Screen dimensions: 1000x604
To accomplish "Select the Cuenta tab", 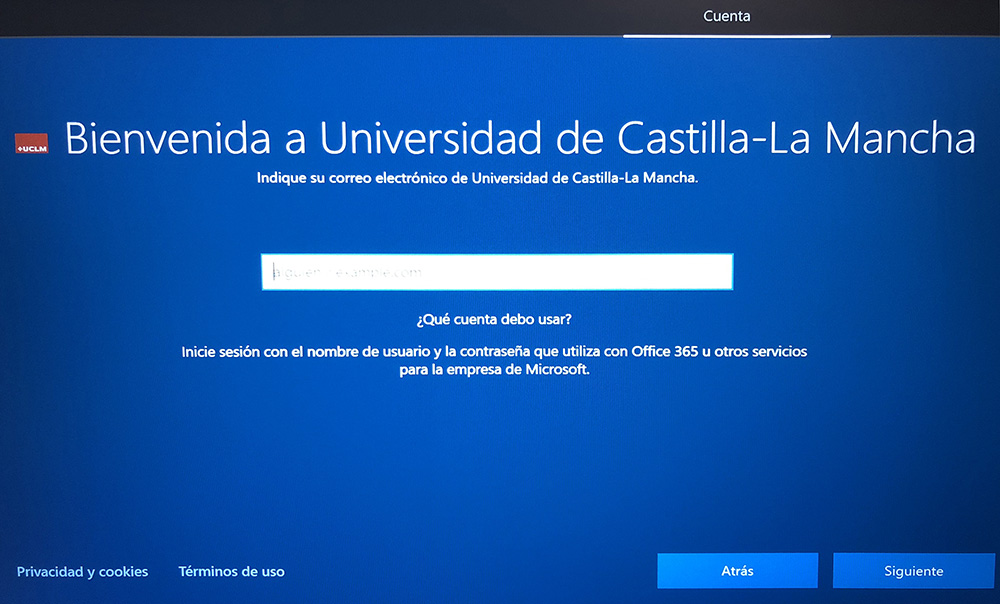I will pos(726,17).
